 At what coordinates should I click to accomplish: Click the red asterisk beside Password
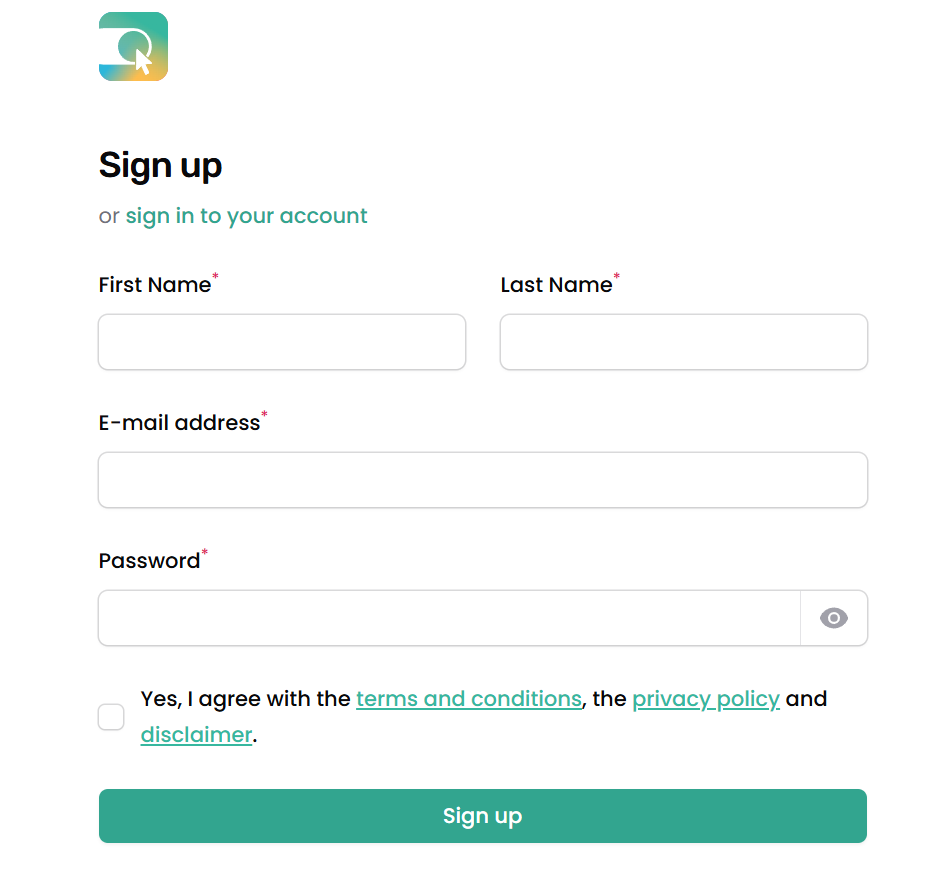click(x=205, y=552)
